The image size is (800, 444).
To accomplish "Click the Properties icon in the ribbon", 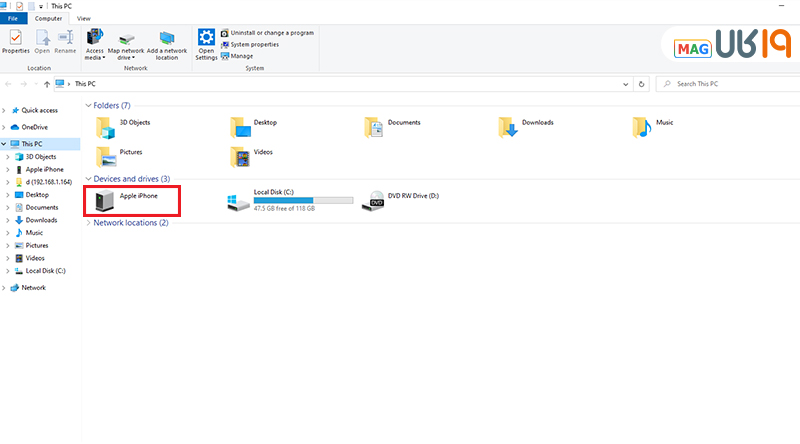I will [15, 41].
